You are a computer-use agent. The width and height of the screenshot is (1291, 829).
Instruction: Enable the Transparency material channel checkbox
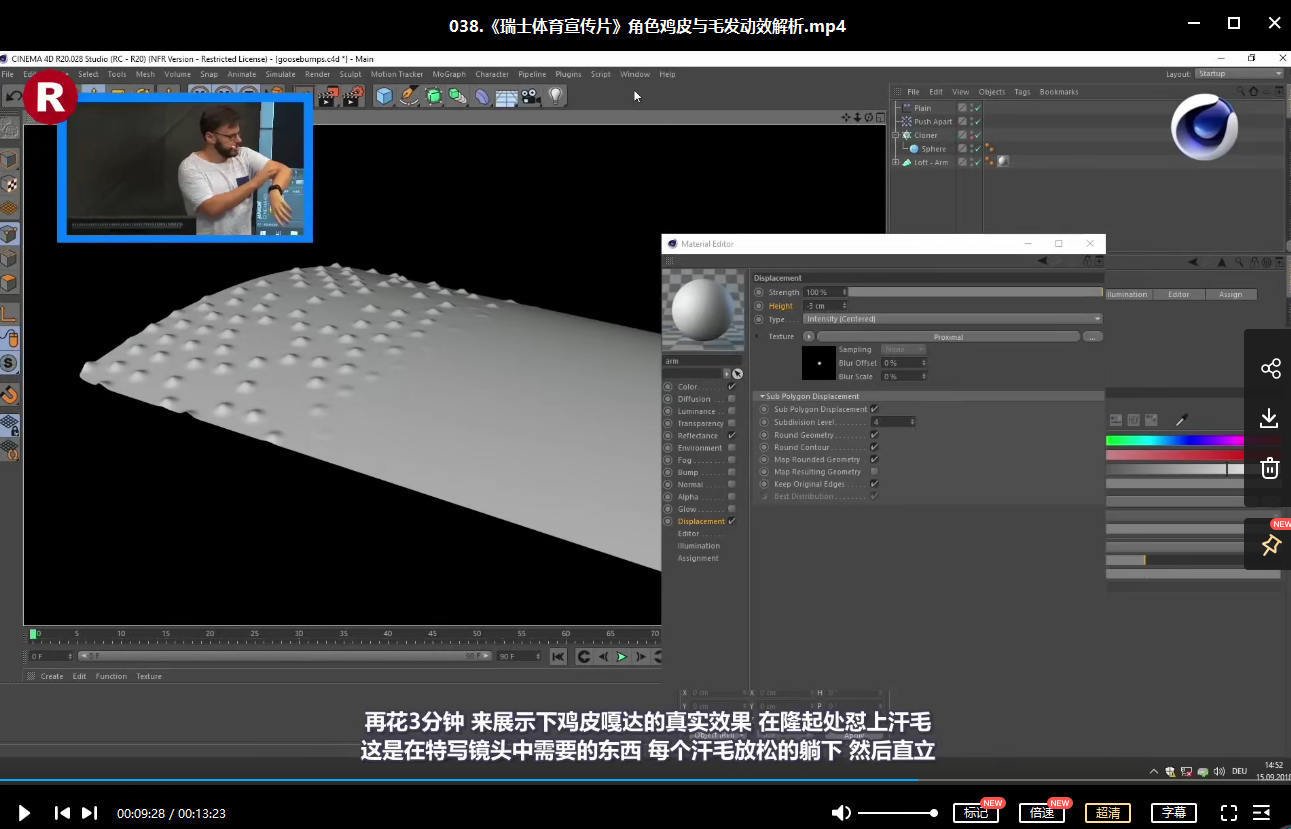pos(731,423)
